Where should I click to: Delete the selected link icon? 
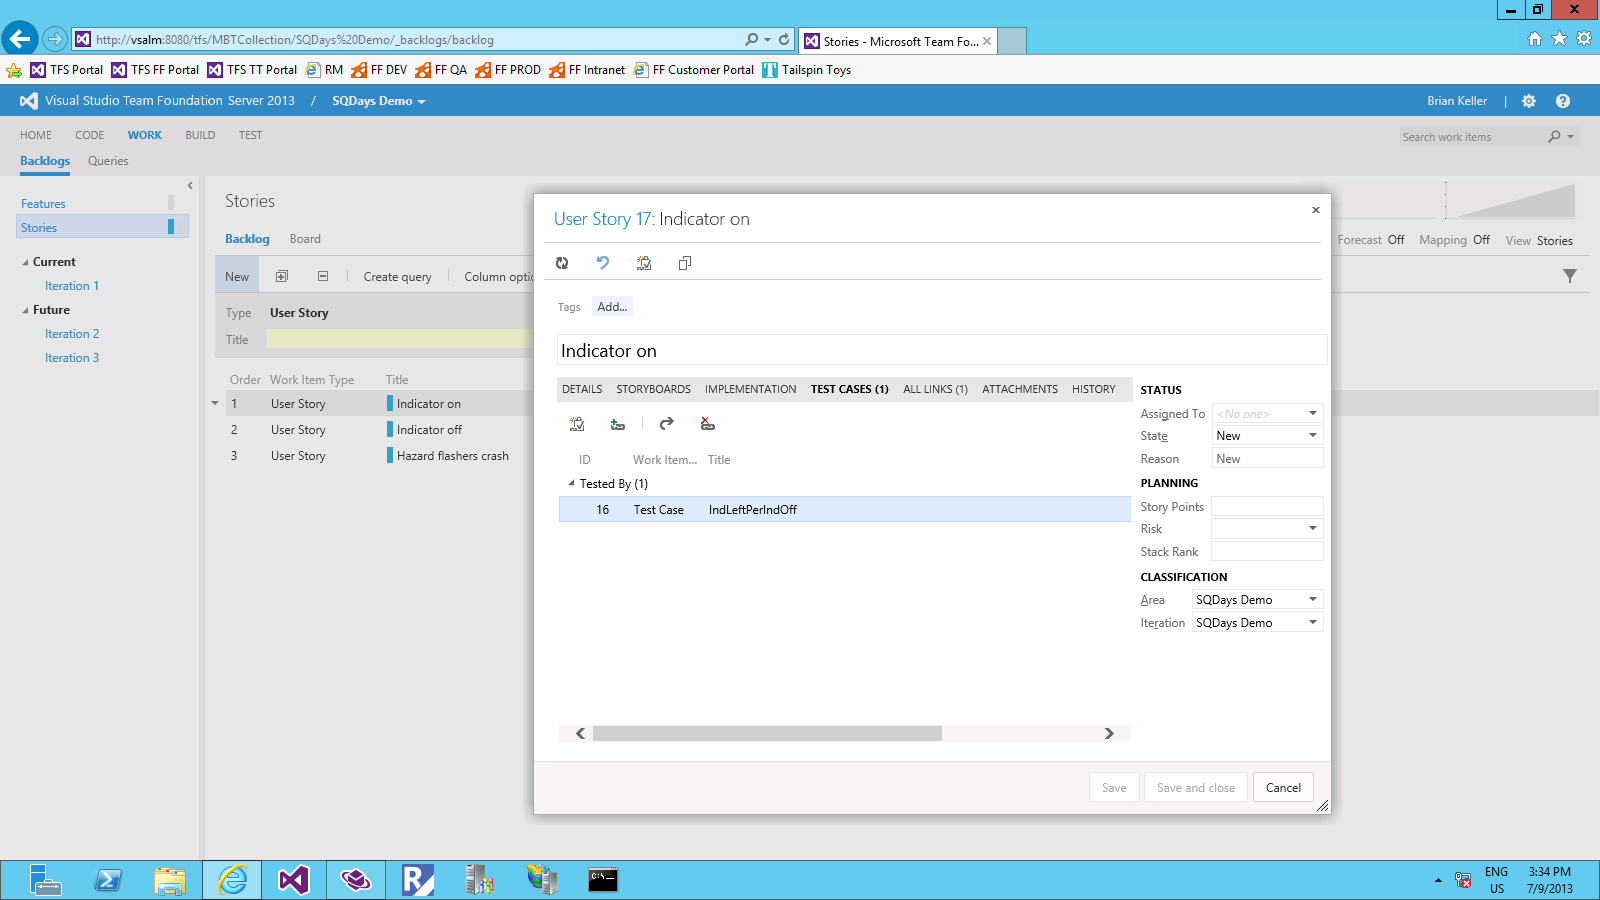point(708,424)
